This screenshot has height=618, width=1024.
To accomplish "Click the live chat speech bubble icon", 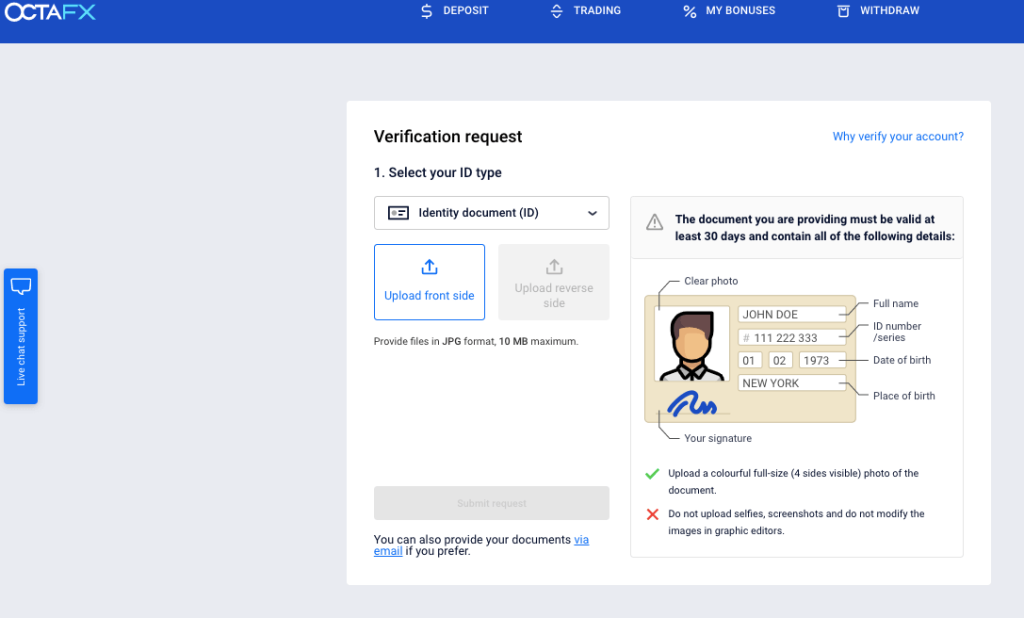I will 21,287.
